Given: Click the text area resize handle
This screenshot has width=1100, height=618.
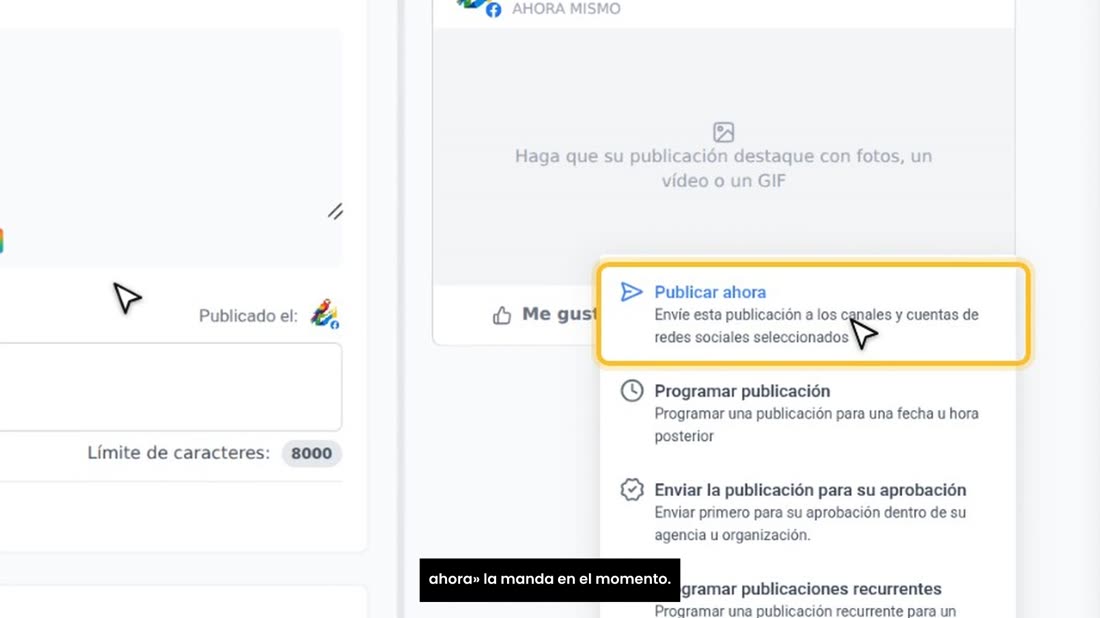Looking at the screenshot, I should 335,211.
